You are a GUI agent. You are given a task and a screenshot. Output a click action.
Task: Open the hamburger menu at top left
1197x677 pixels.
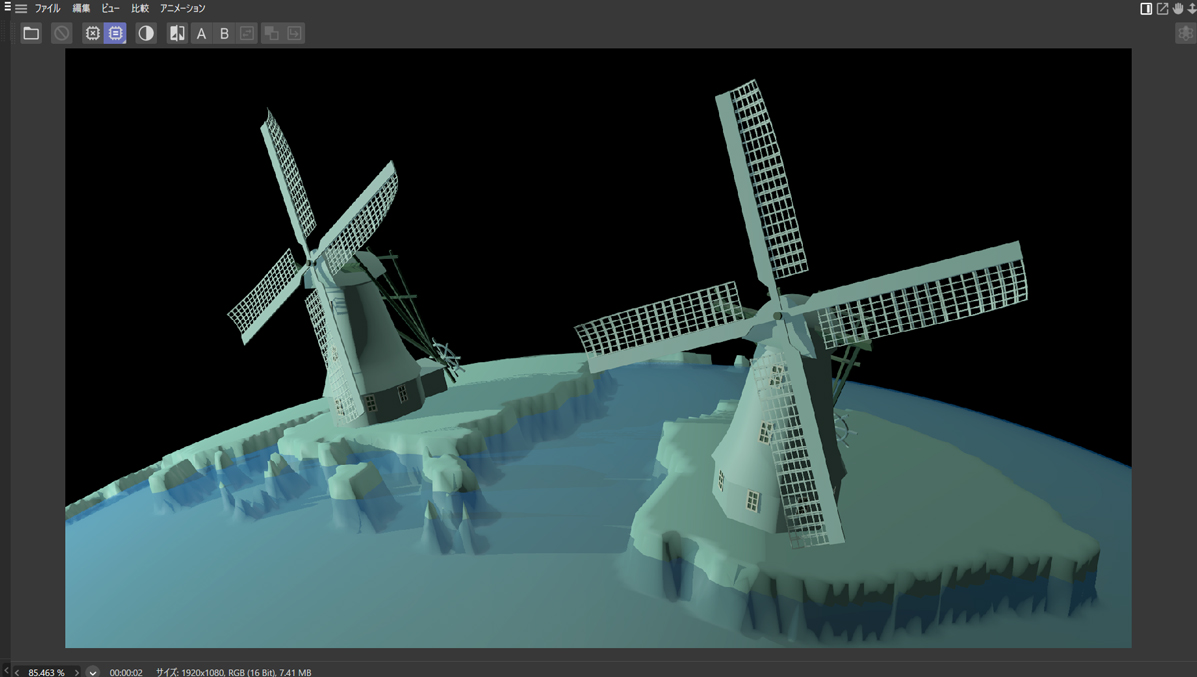[x=21, y=8]
